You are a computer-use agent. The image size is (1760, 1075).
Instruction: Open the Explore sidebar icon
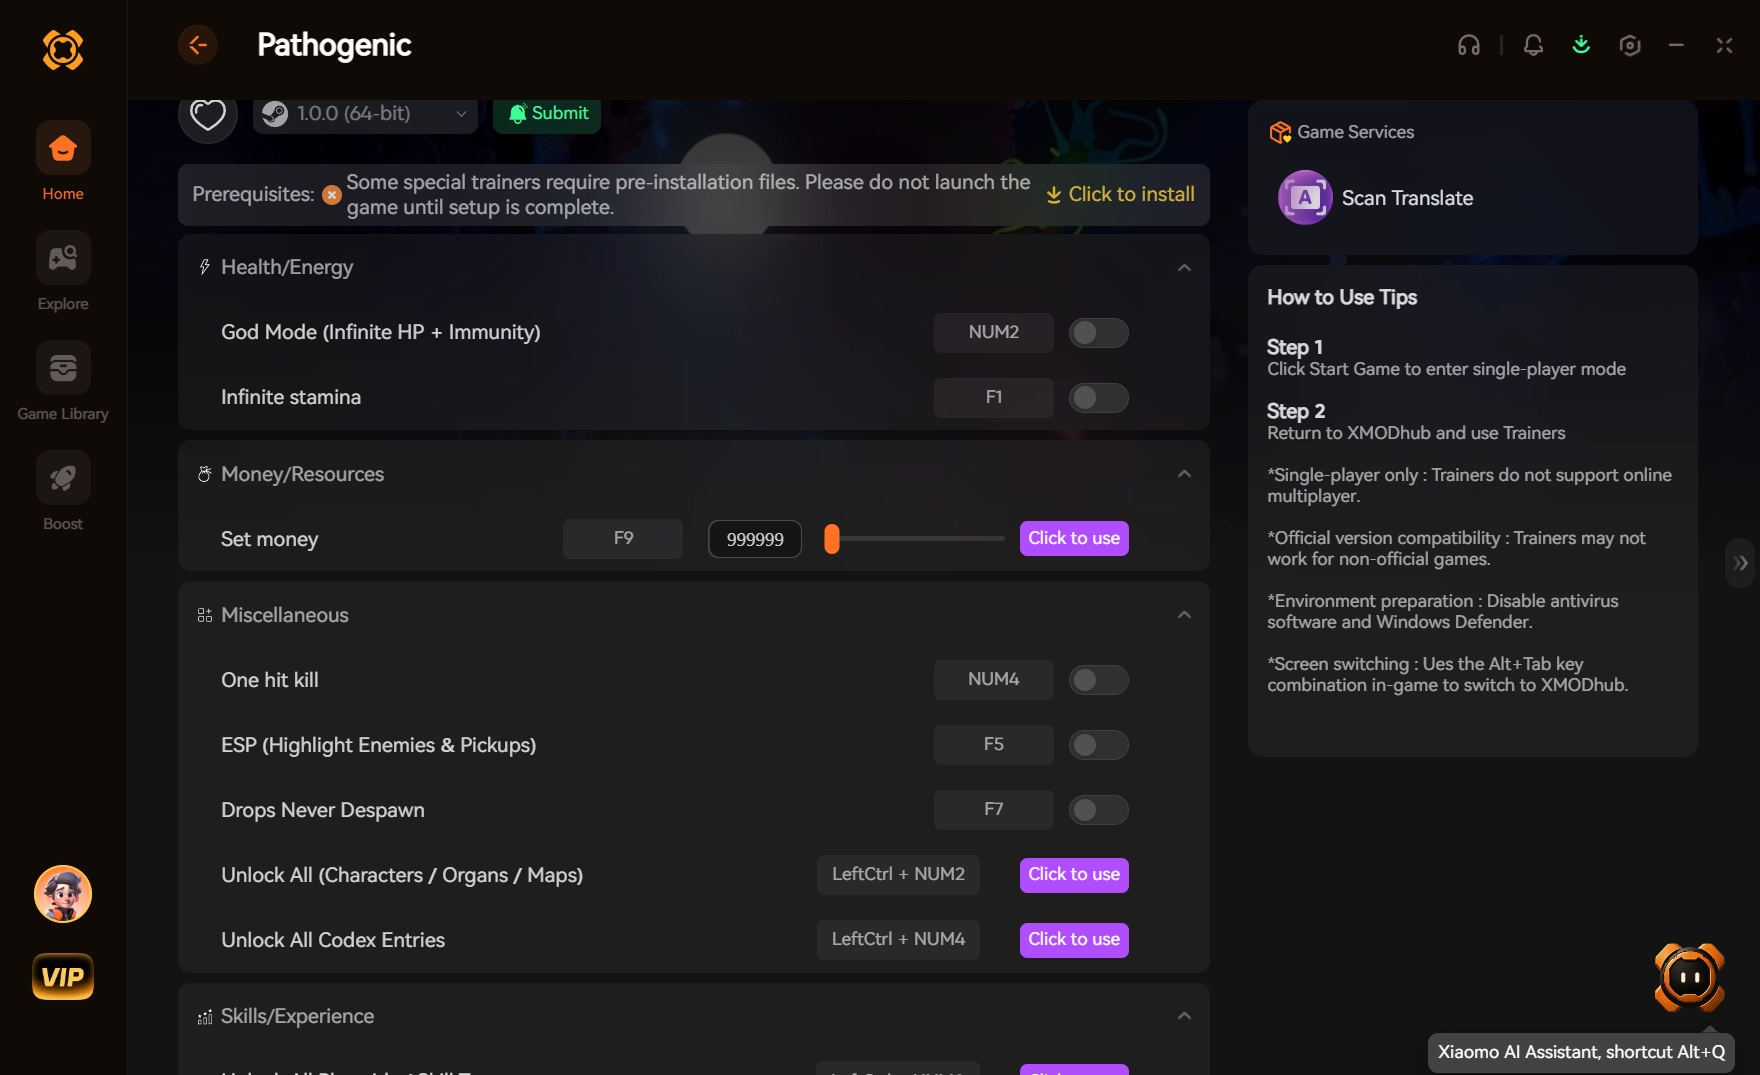click(63, 258)
